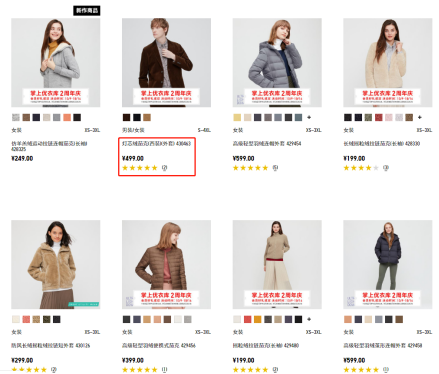Open product title ending in 430463

pyautogui.click(x=156, y=144)
